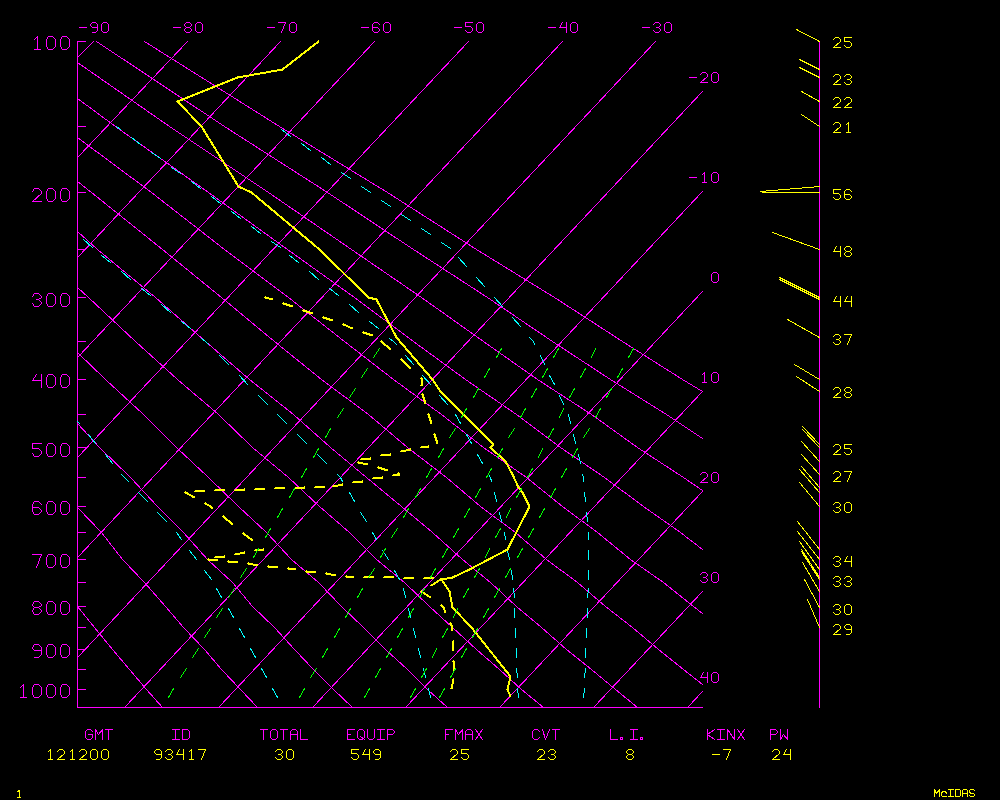Image resolution: width=1000 pixels, height=800 pixels.
Task: Click the wind barb beside speed 56
Action: pos(790,190)
